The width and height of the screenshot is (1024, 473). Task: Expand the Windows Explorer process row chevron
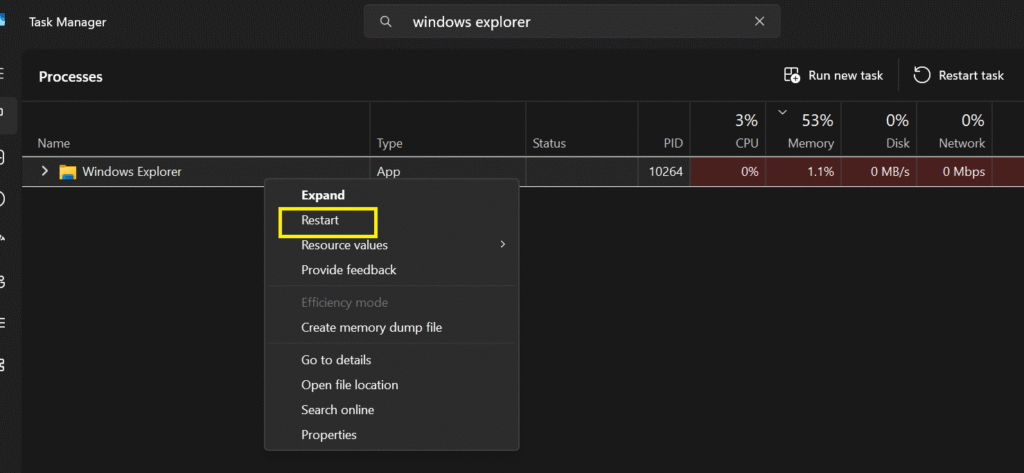point(44,171)
